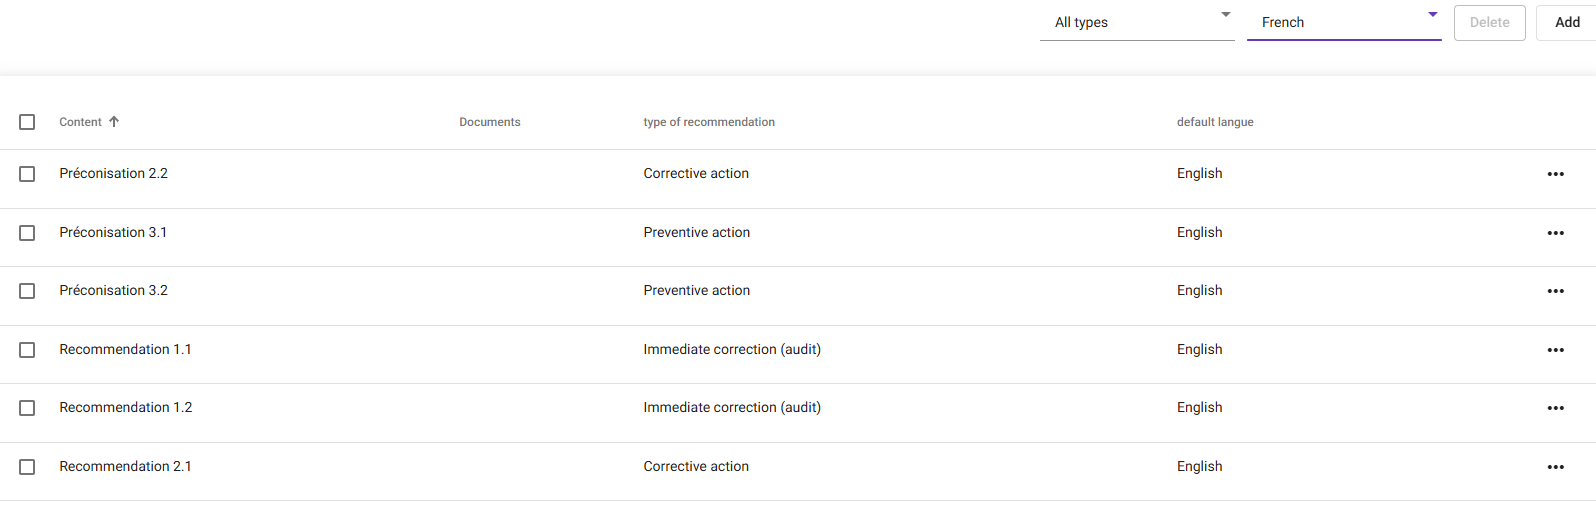Click the default langue column header

click(1215, 122)
